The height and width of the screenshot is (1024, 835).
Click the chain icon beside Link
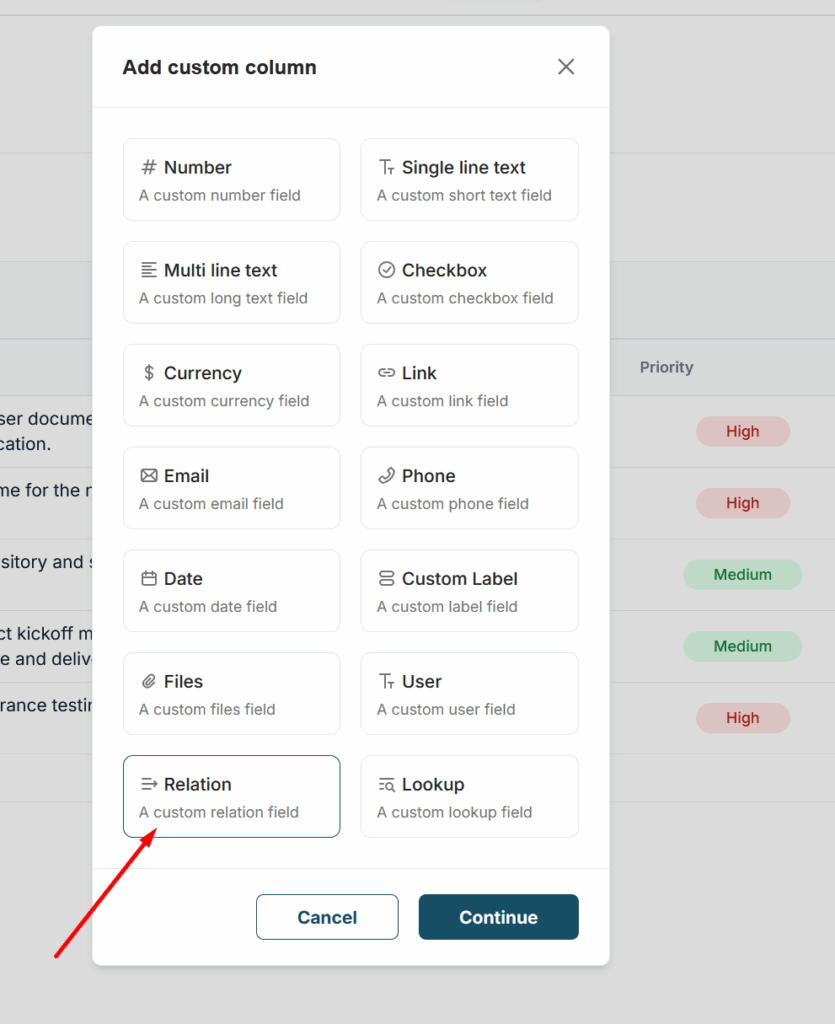click(x=387, y=374)
